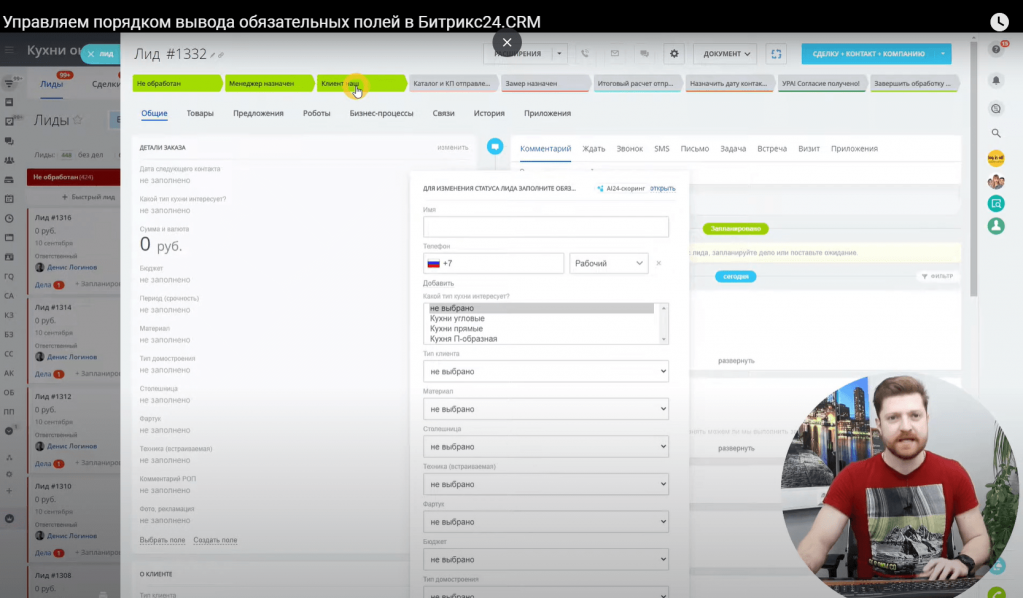Click the phone number input with +7
The image size is (1023, 598).
click(493, 263)
